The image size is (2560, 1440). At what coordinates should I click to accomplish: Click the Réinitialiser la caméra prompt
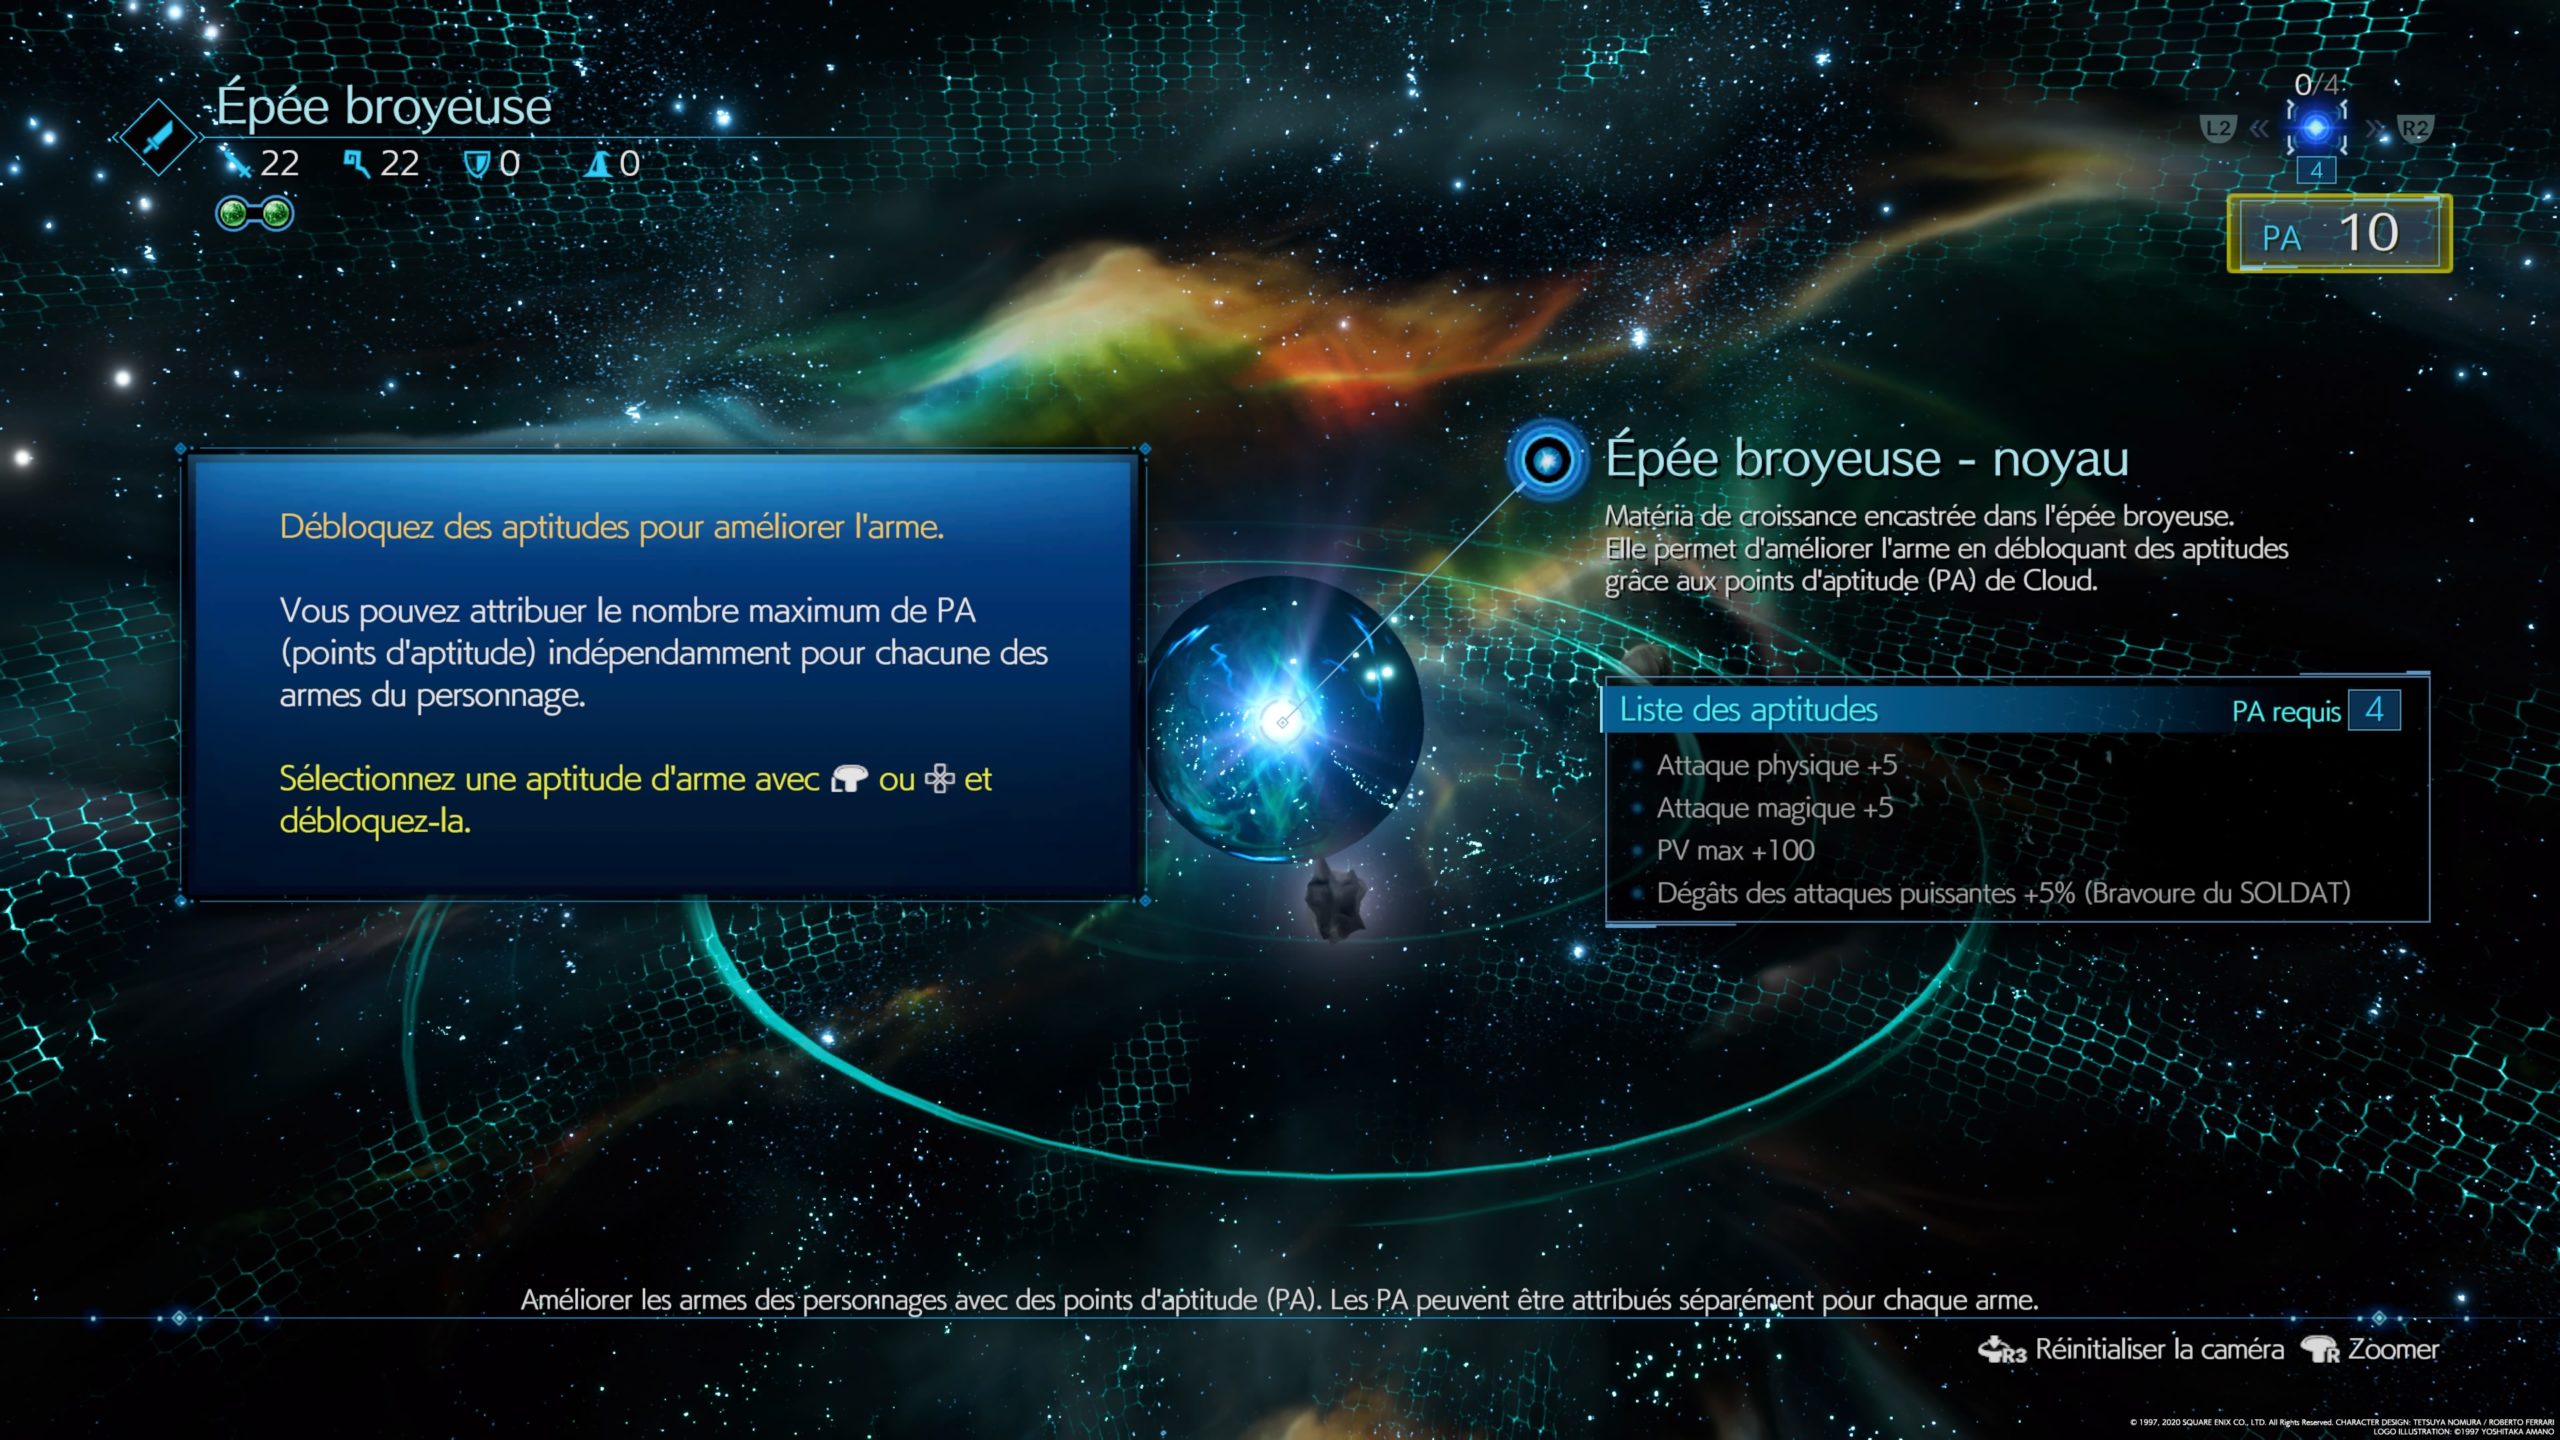tap(2160, 1349)
